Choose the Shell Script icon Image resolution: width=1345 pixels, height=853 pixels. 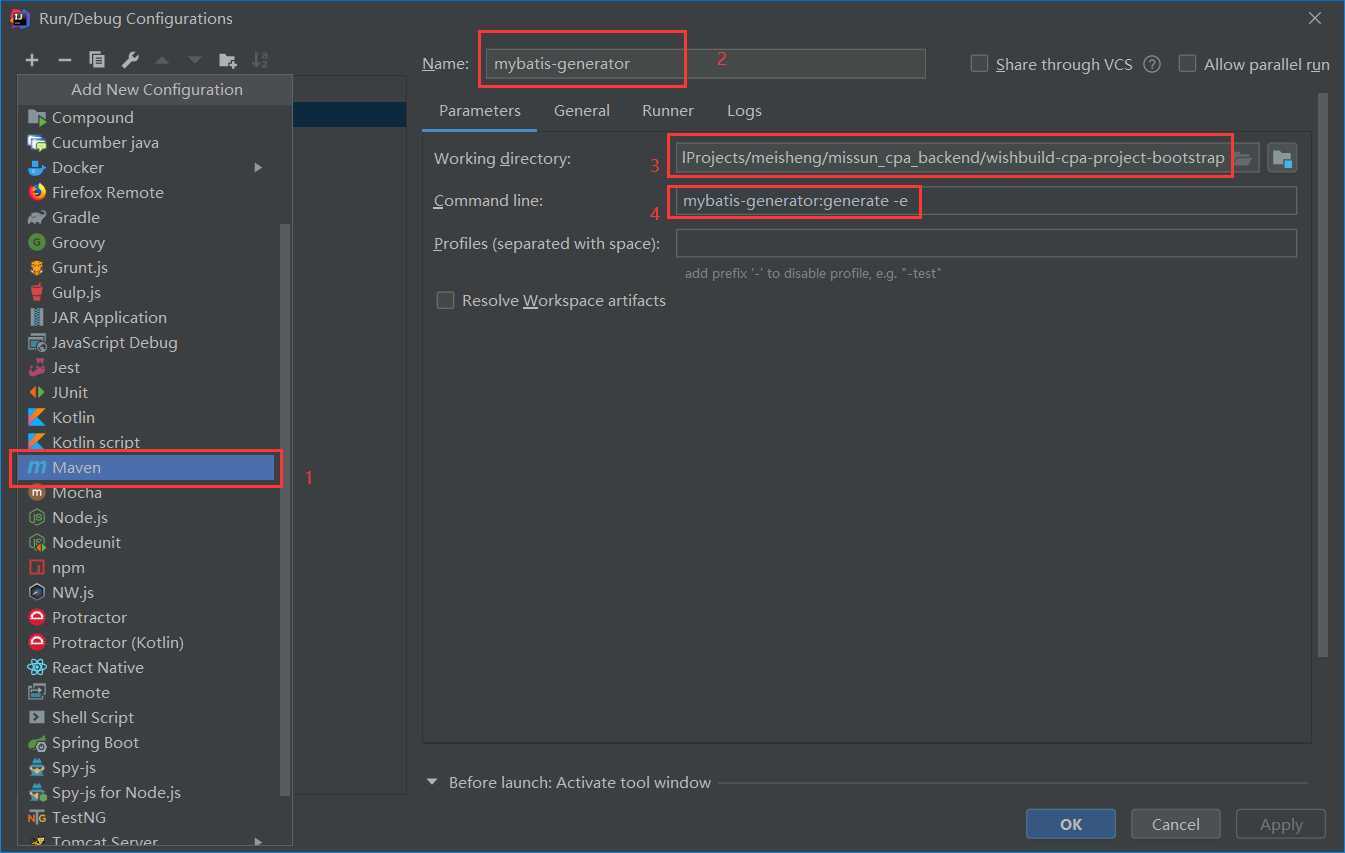[x=37, y=717]
